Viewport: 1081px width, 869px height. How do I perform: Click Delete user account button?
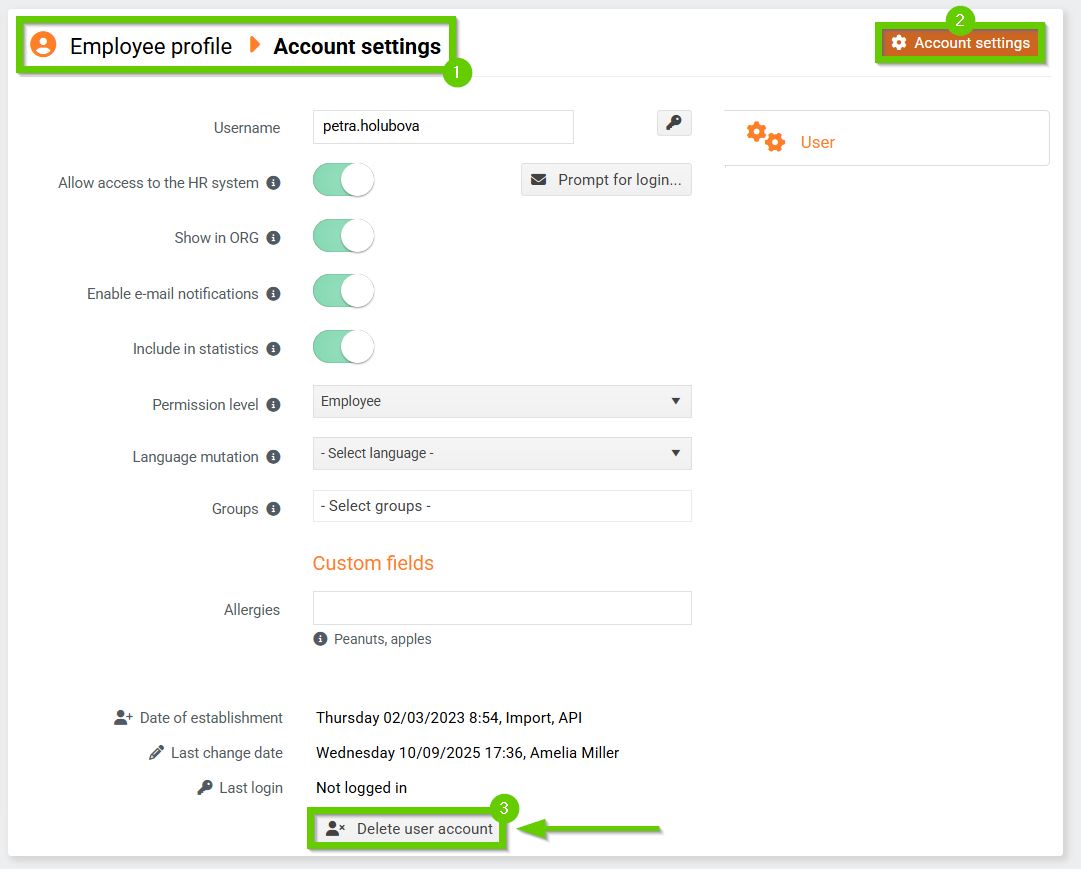coord(410,829)
